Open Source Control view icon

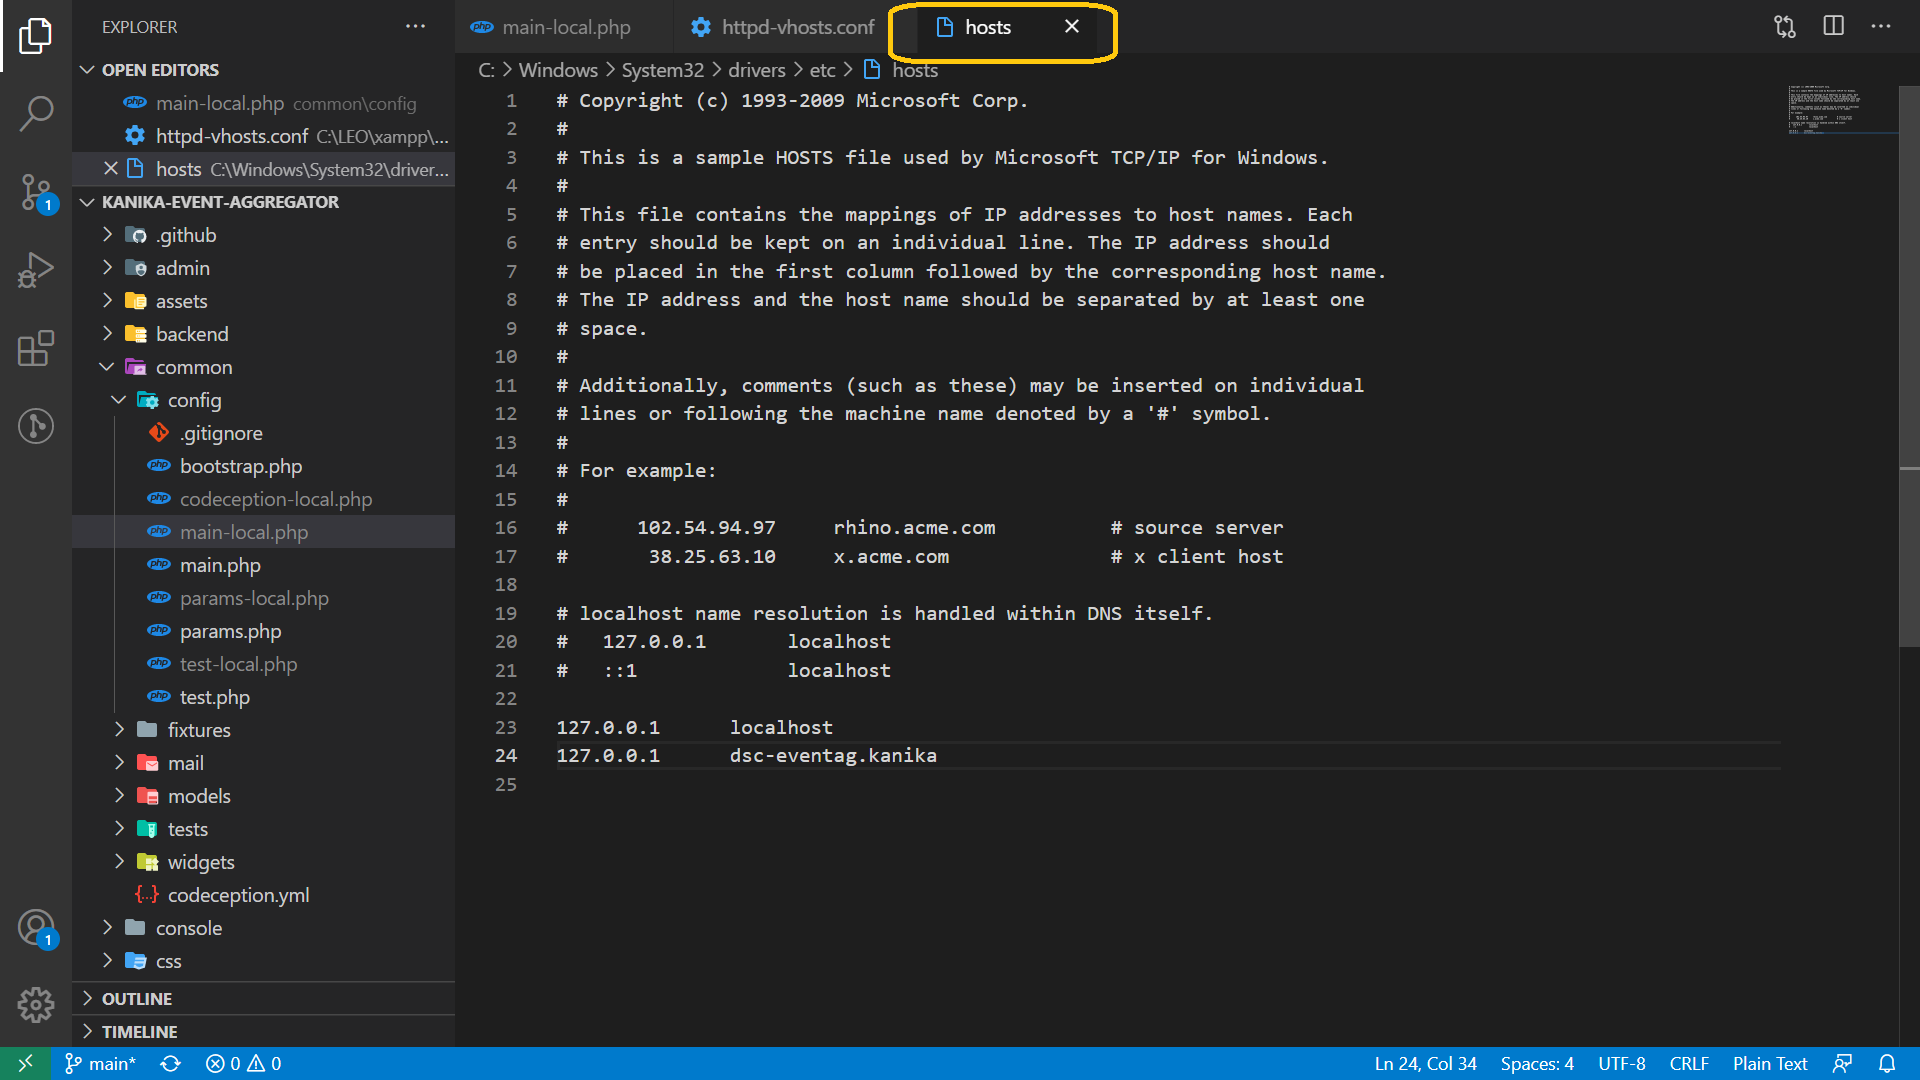tap(36, 192)
